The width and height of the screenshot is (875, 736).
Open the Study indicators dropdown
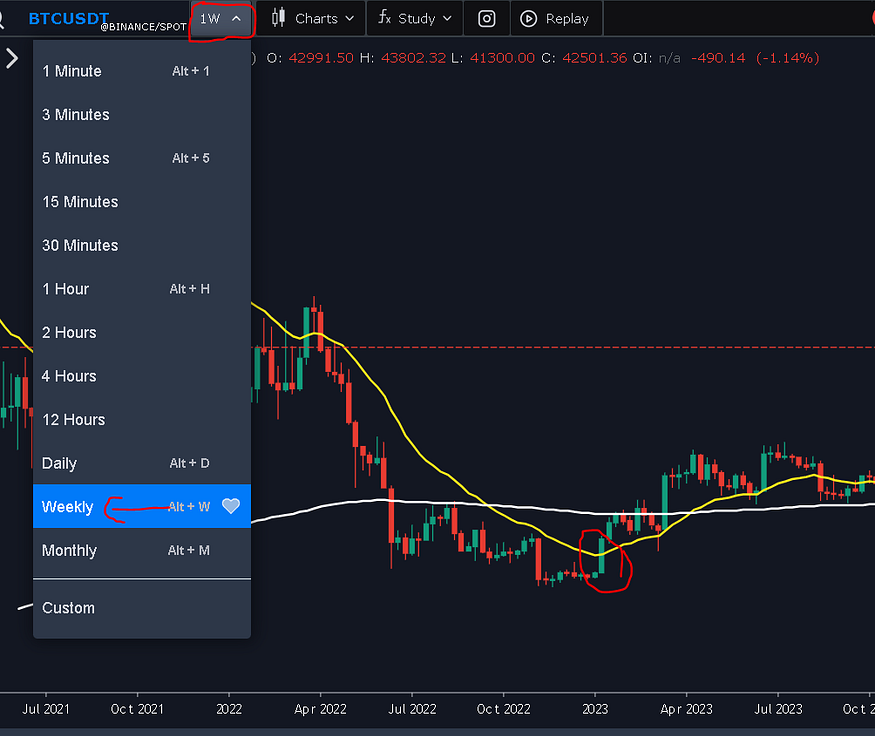[x=415, y=19]
